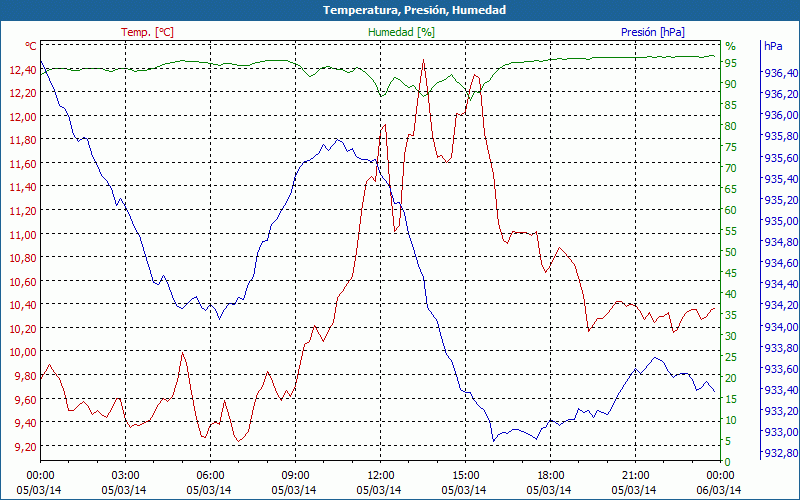Viewport: 800px width, 500px height.
Task: Click the 'hPa' unit label on the pressure axis
Action: tap(773, 46)
